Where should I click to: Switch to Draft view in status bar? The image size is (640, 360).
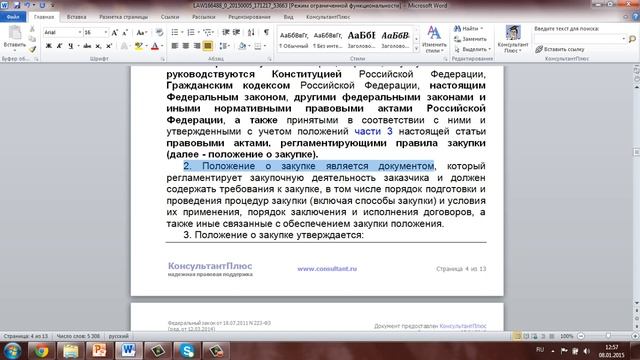click(x=552, y=336)
